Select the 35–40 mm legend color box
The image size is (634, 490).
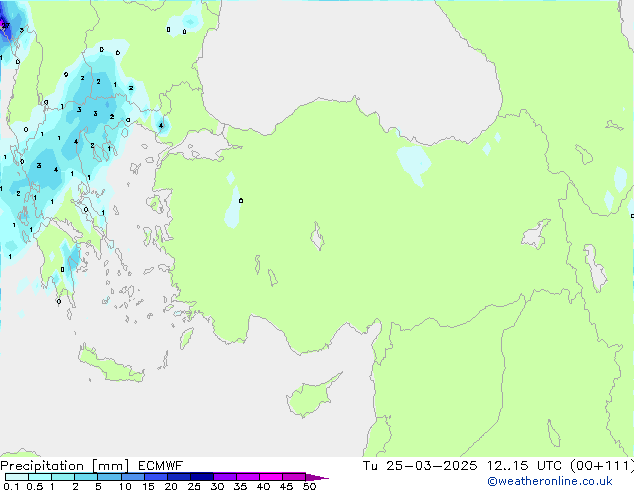[x=247, y=477]
